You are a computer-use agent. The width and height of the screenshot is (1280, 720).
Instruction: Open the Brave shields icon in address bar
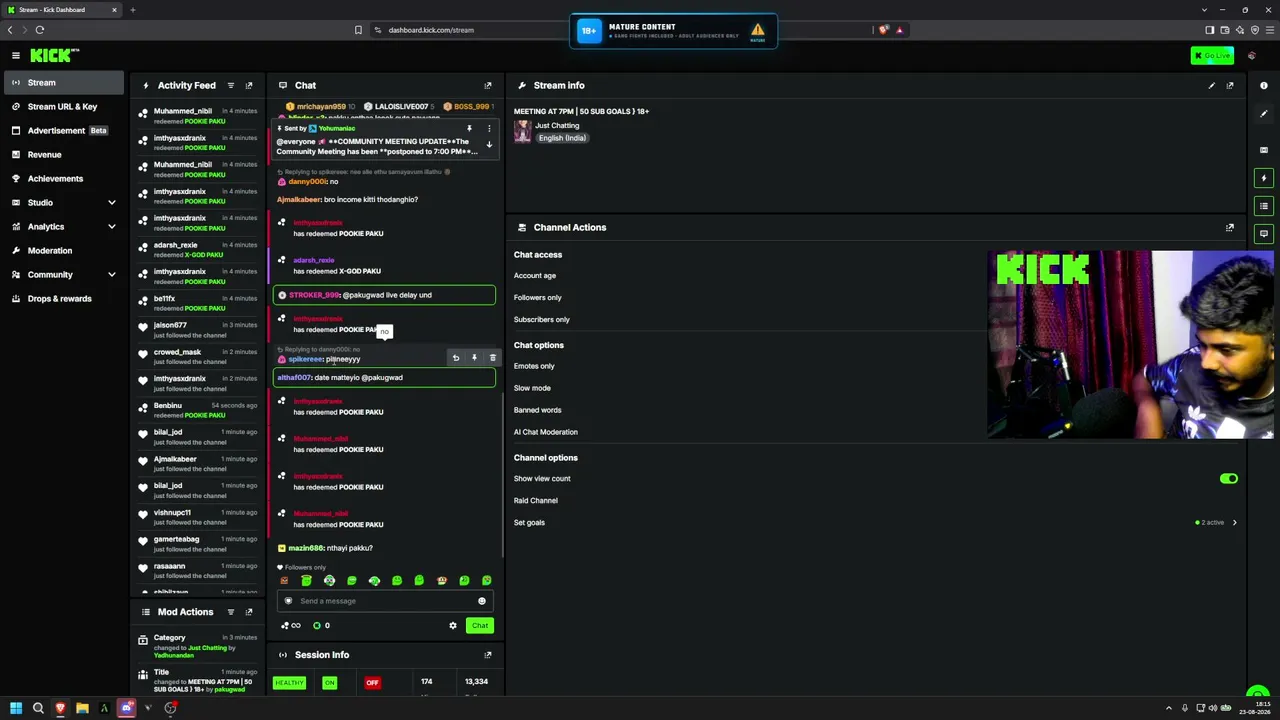click(x=883, y=30)
